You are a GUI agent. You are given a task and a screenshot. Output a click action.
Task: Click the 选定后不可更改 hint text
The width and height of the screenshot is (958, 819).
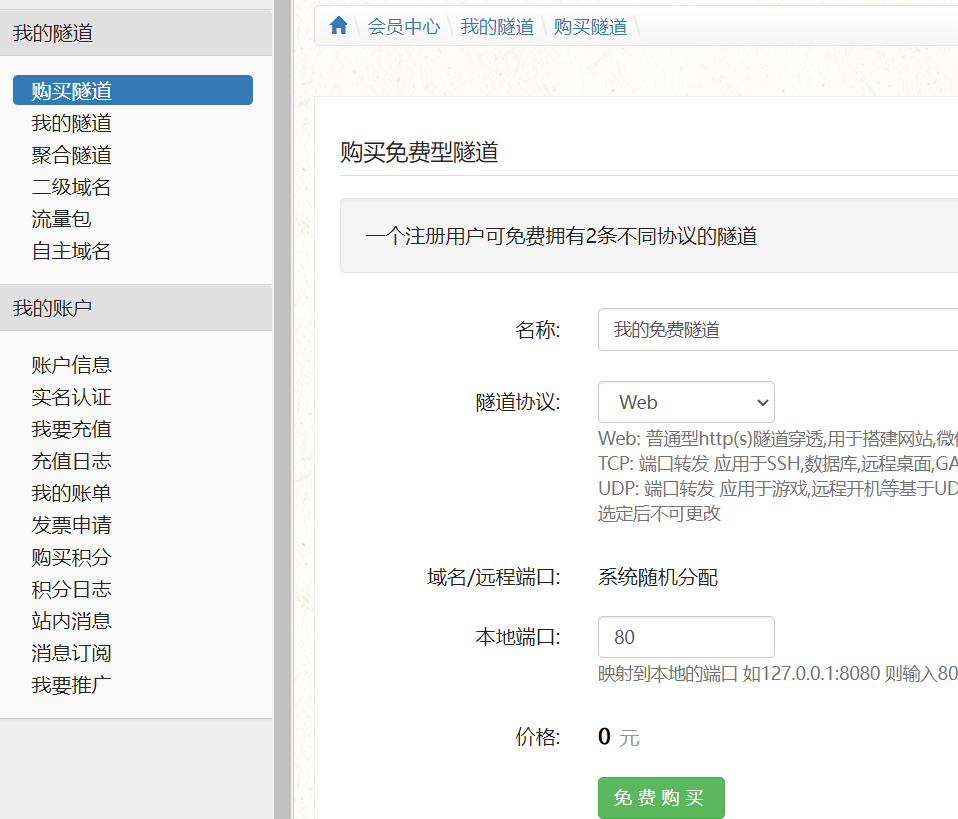[x=659, y=513]
